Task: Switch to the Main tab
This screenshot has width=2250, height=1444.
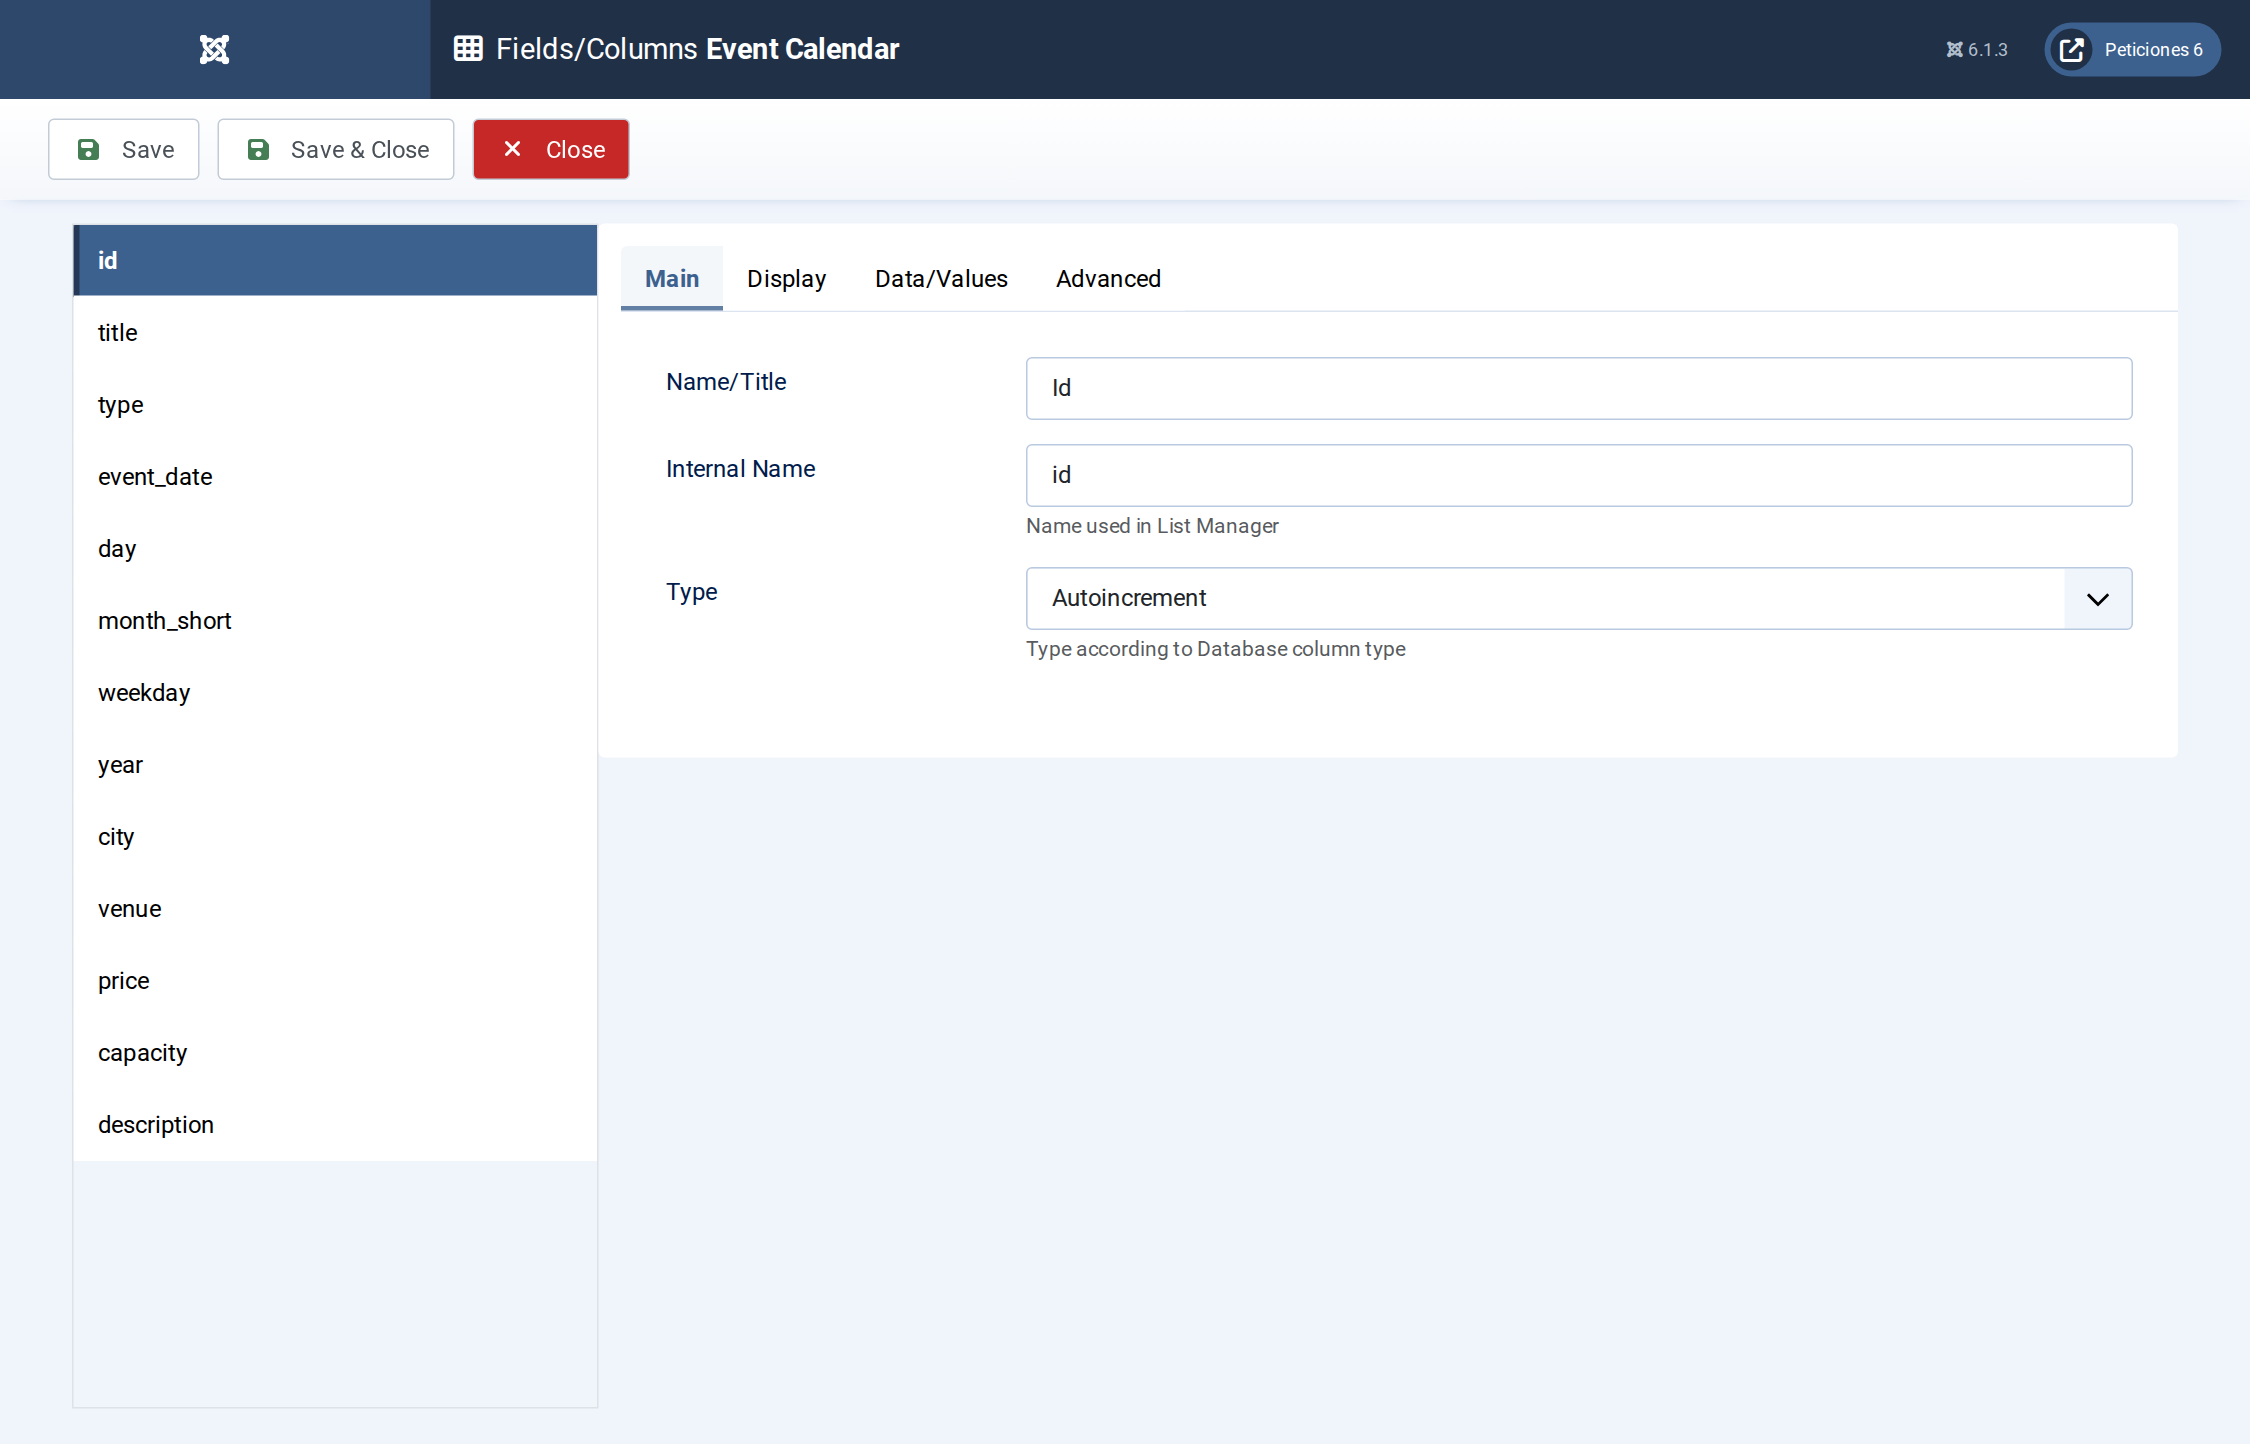Action: point(672,279)
